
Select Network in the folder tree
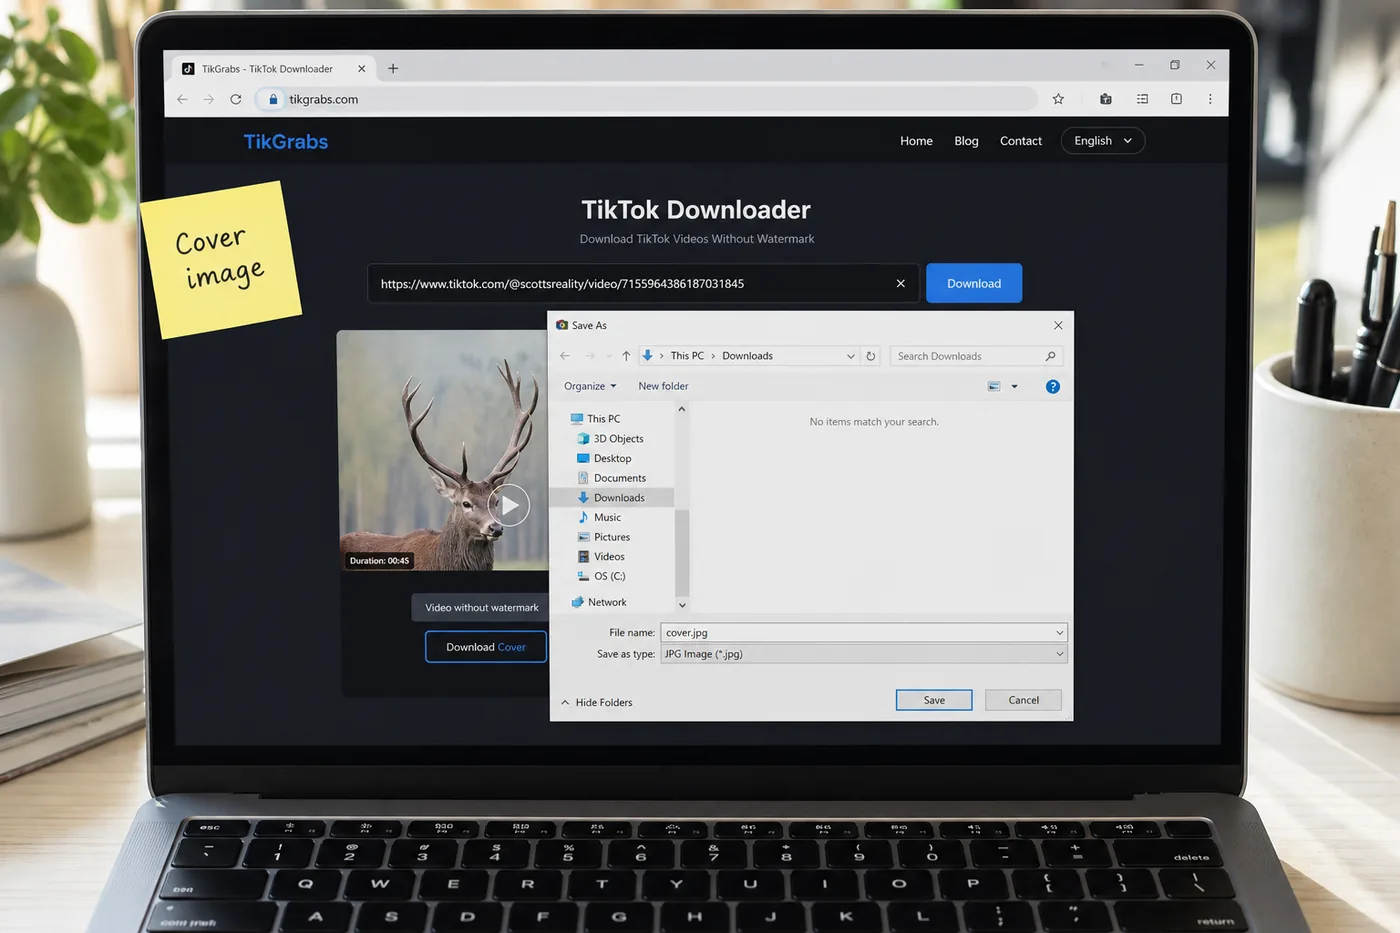coord(598,602)
